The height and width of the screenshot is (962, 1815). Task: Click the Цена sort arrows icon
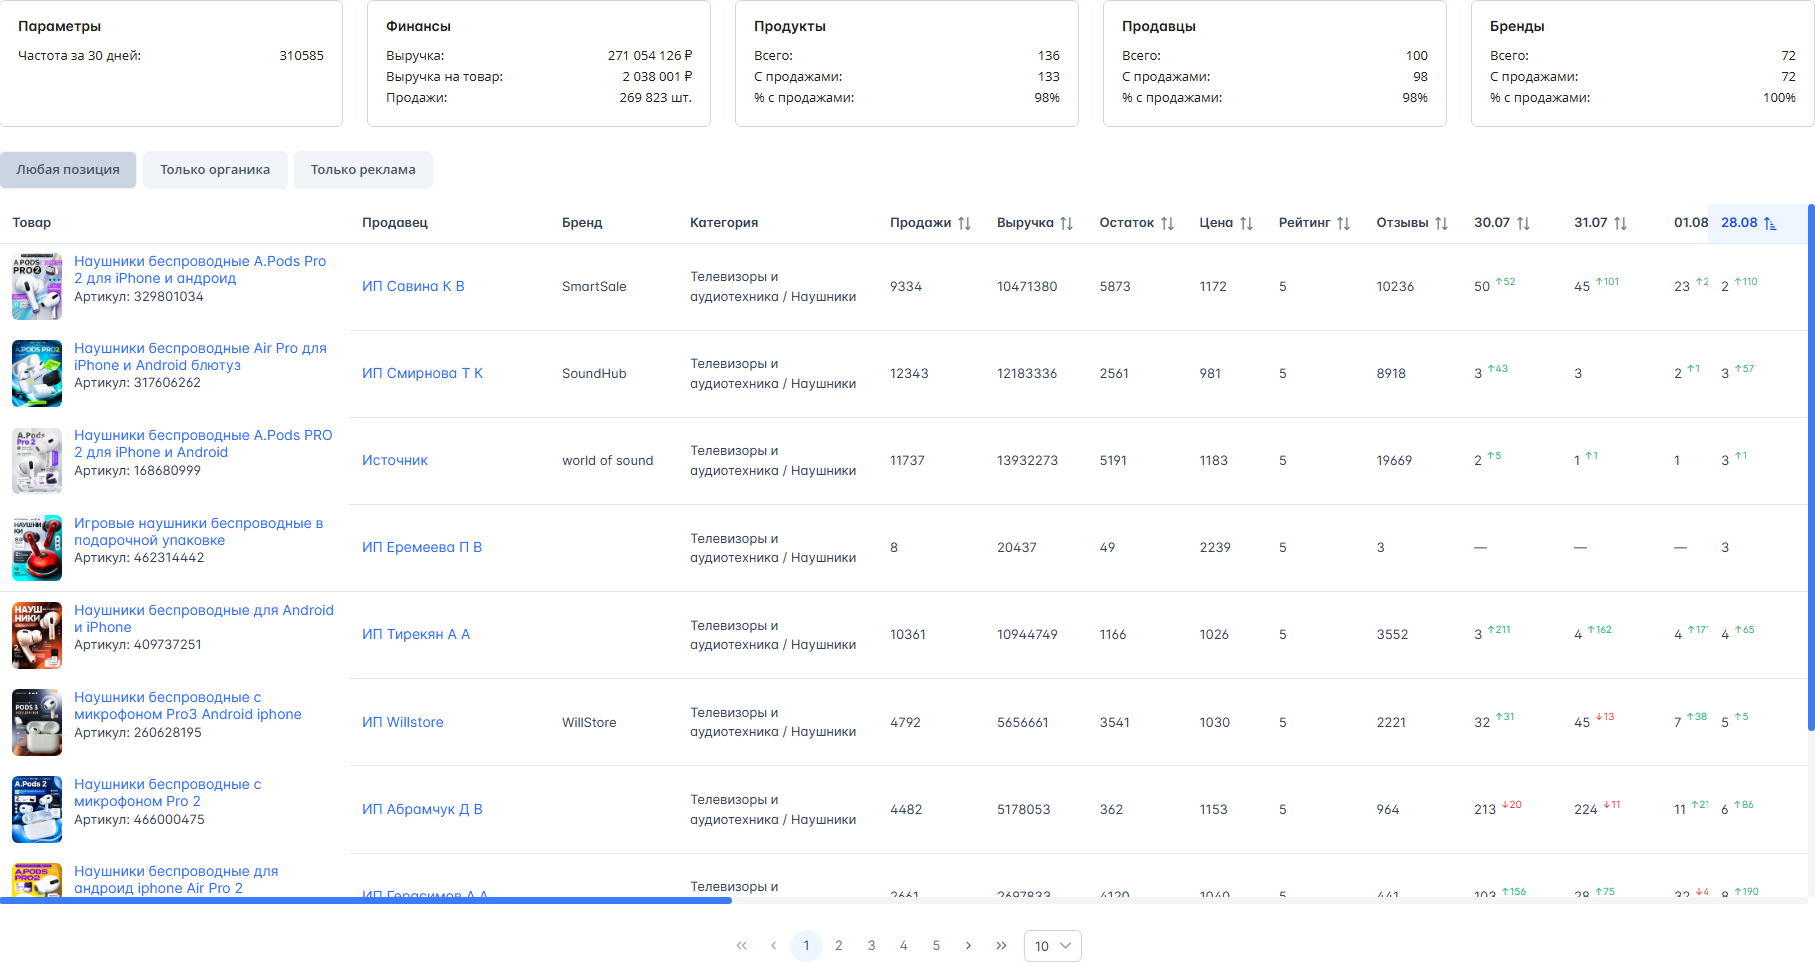point(1246,223)
